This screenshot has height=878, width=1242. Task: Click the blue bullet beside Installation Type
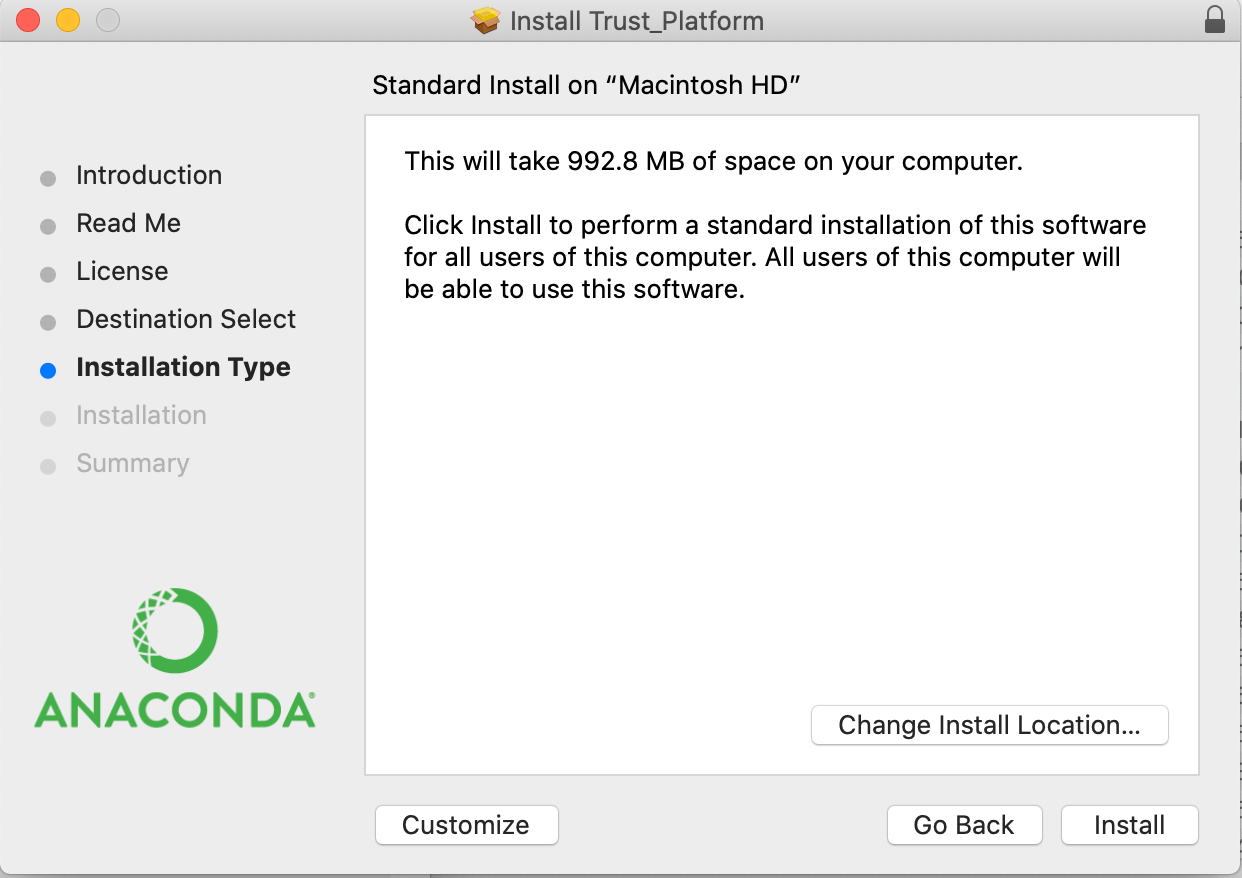pos(48,370)
